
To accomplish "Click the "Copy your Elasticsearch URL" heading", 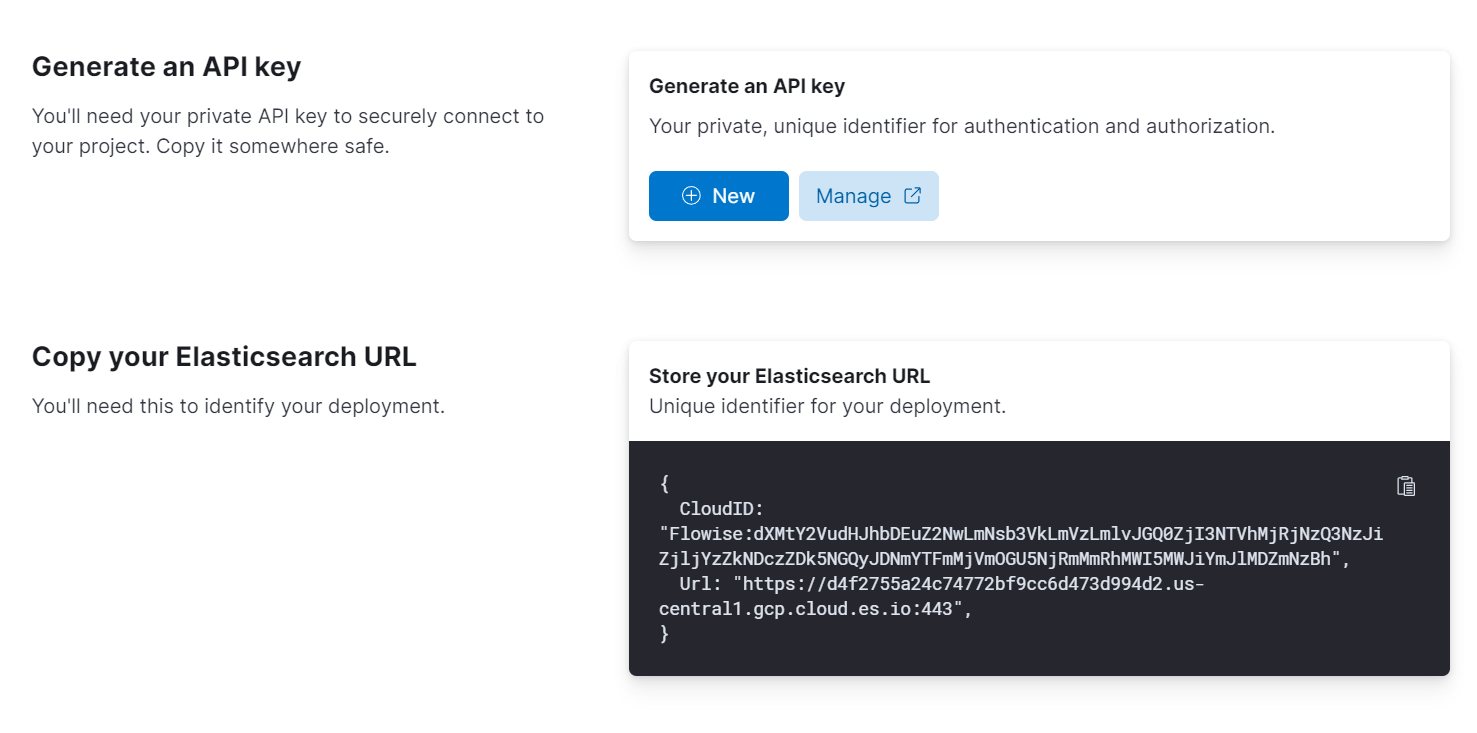I will click(224, 357).
